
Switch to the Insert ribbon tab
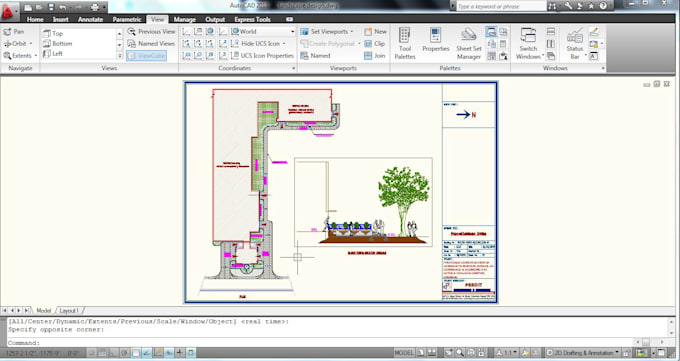[x=61, y=19]
